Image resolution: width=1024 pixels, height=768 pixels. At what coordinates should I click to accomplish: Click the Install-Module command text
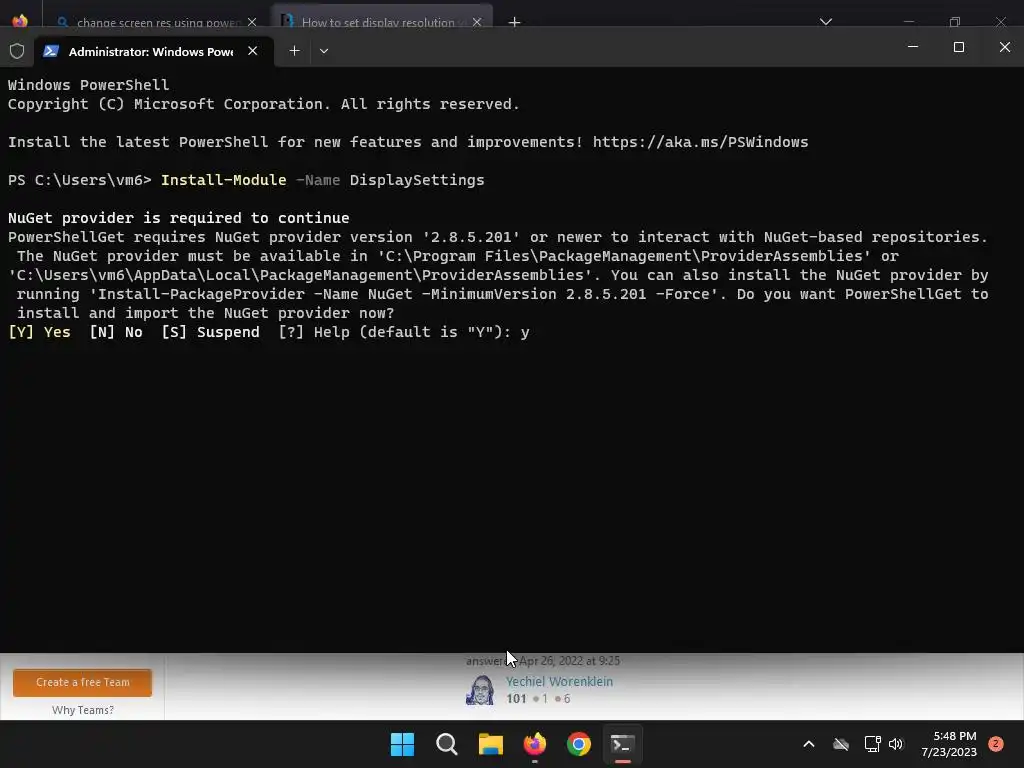point(223,180)
